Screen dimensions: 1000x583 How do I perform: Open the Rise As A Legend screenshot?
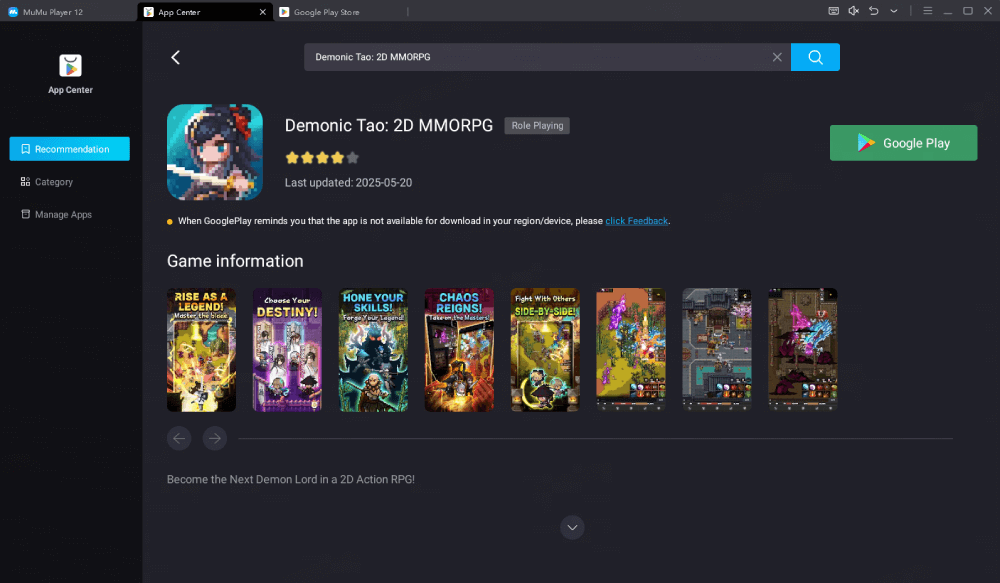(202, 350)
